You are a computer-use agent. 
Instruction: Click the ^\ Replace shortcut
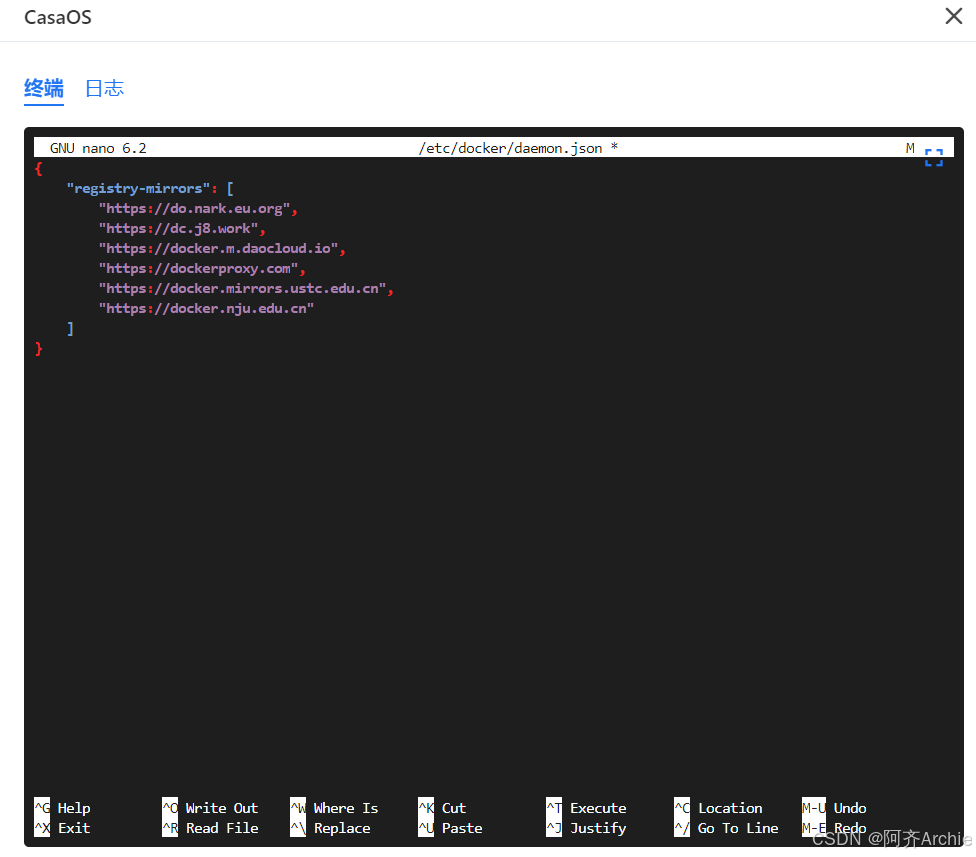click(331, 828)
